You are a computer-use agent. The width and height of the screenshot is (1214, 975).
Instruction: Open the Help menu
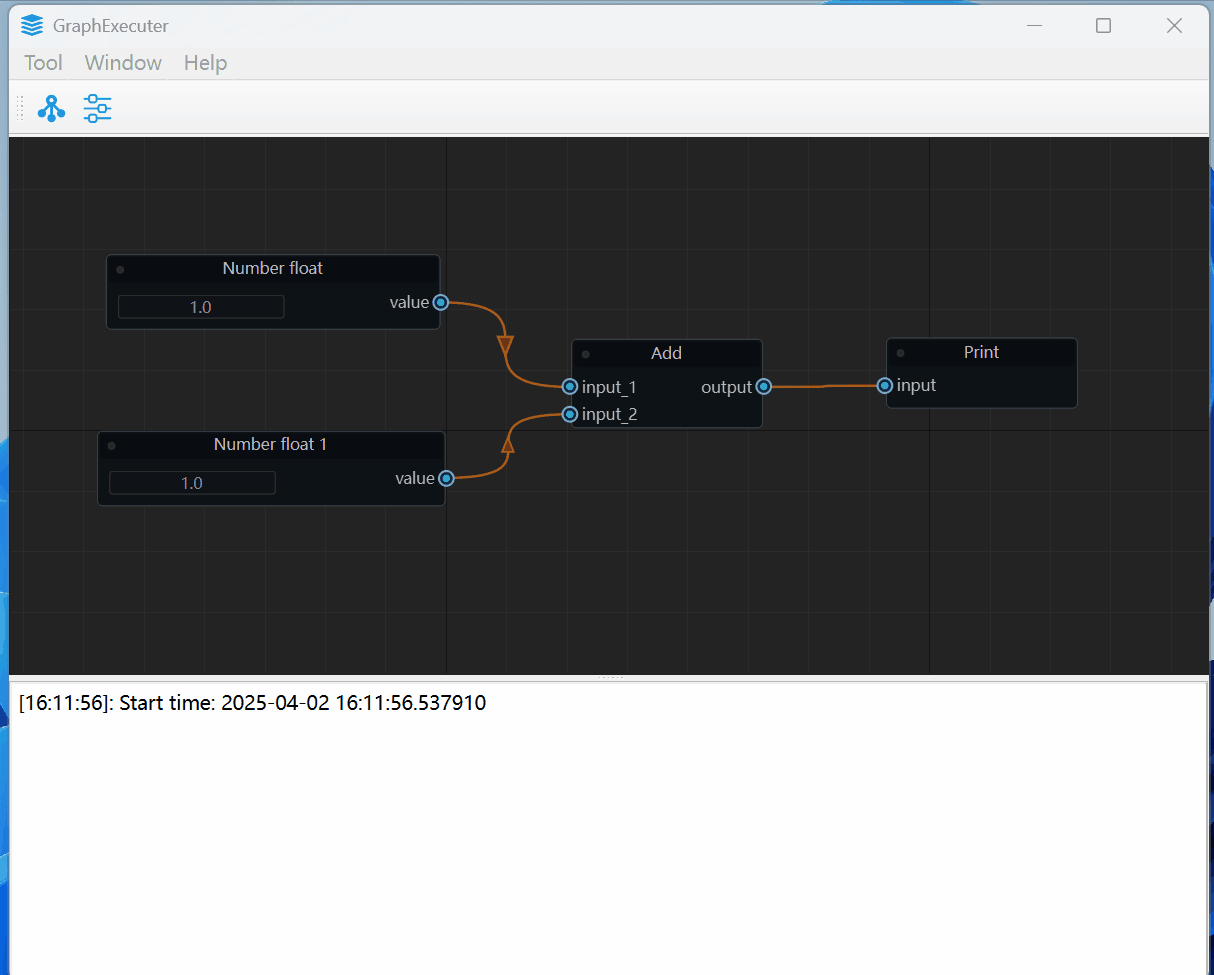tap(204, 62)
